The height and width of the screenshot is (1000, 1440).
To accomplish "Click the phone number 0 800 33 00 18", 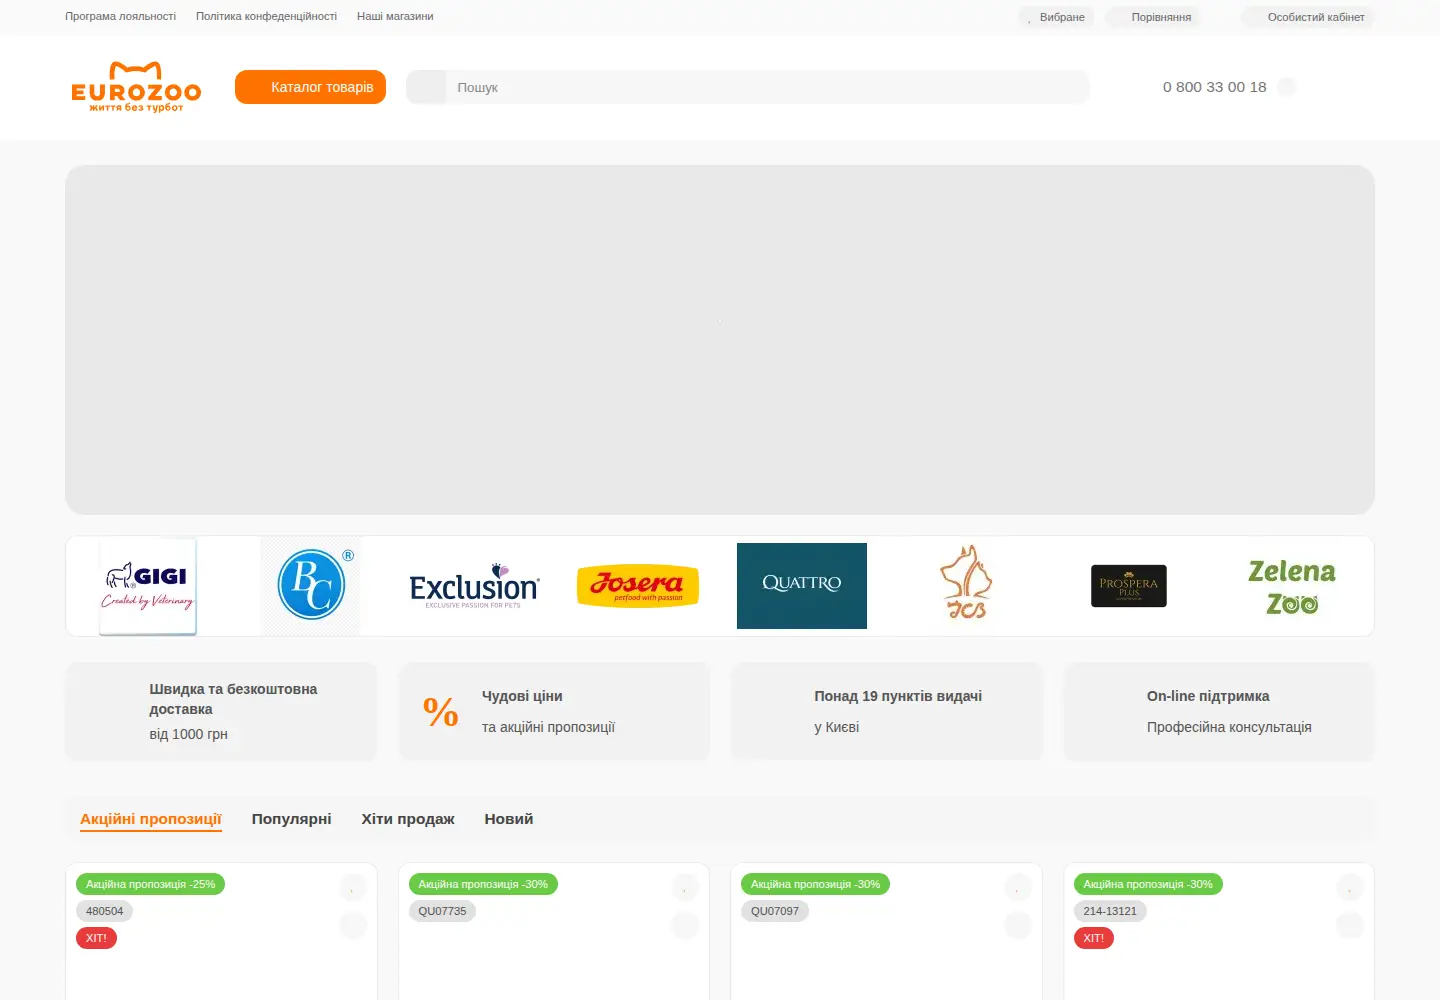I will 1214,87.
